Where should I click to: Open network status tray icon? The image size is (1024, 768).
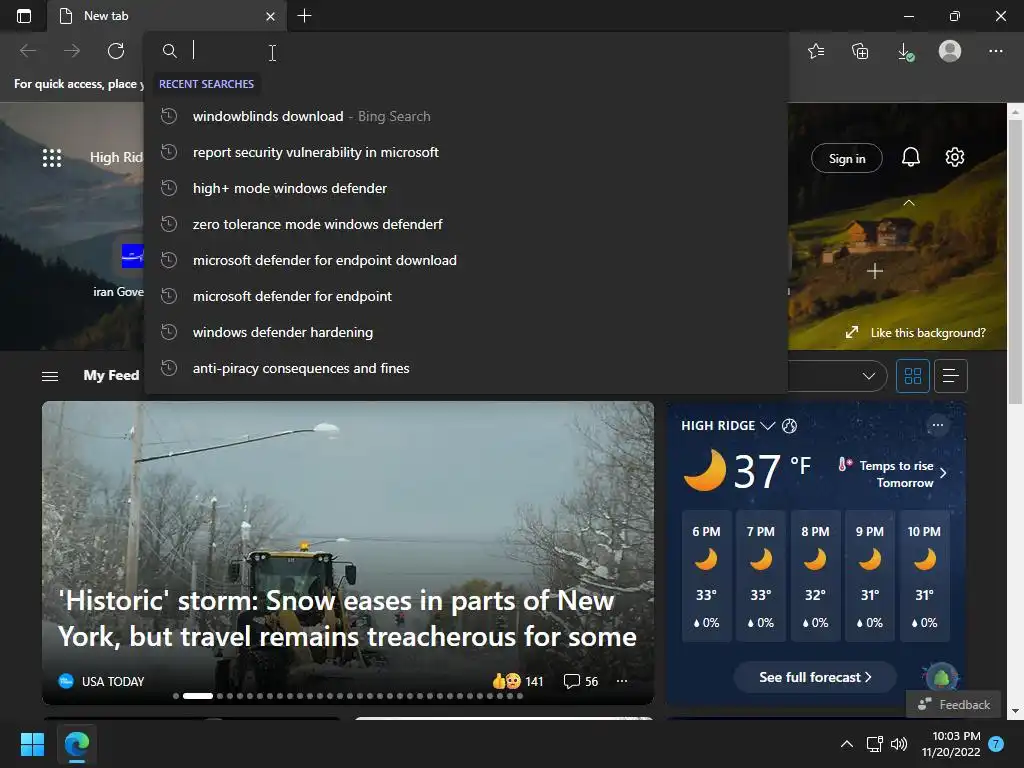click(874, 744)
